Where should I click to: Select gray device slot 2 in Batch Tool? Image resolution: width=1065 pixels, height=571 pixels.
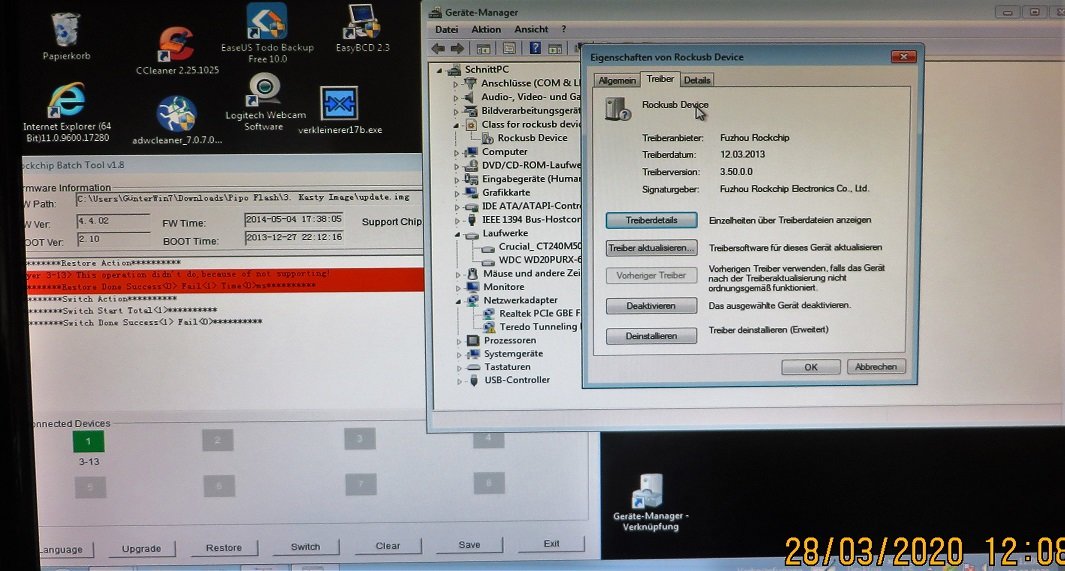[x=217, y=440]
